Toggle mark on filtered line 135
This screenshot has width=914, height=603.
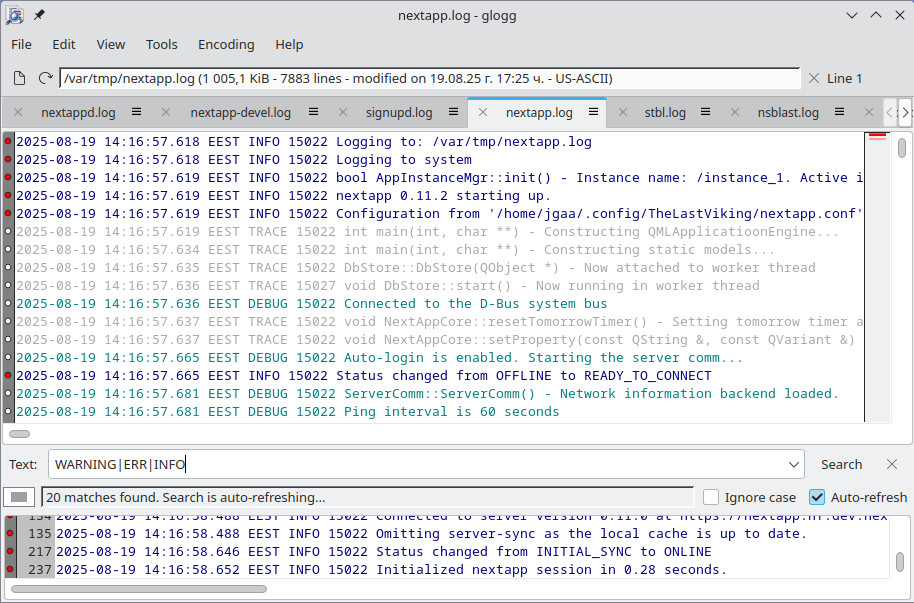tap(10, 533)
